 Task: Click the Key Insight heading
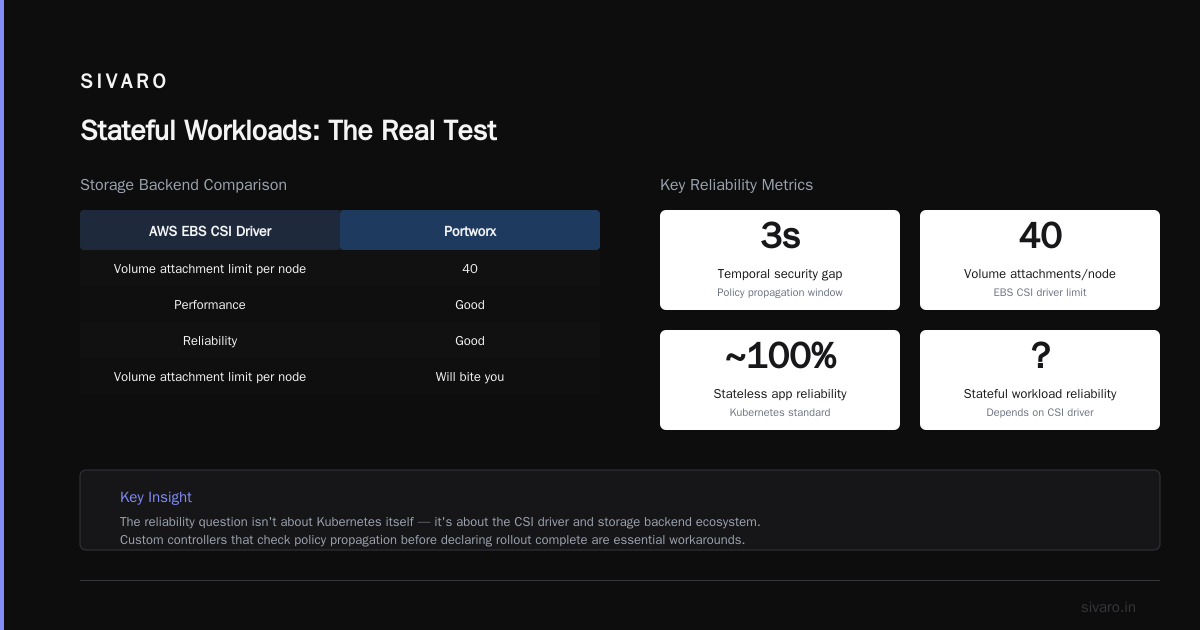(156, 497)
